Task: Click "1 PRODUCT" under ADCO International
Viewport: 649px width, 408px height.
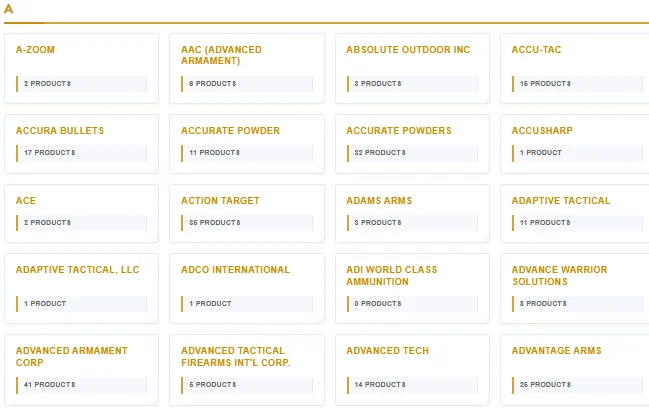Action: pyautogui.click(x=210, y=304)
